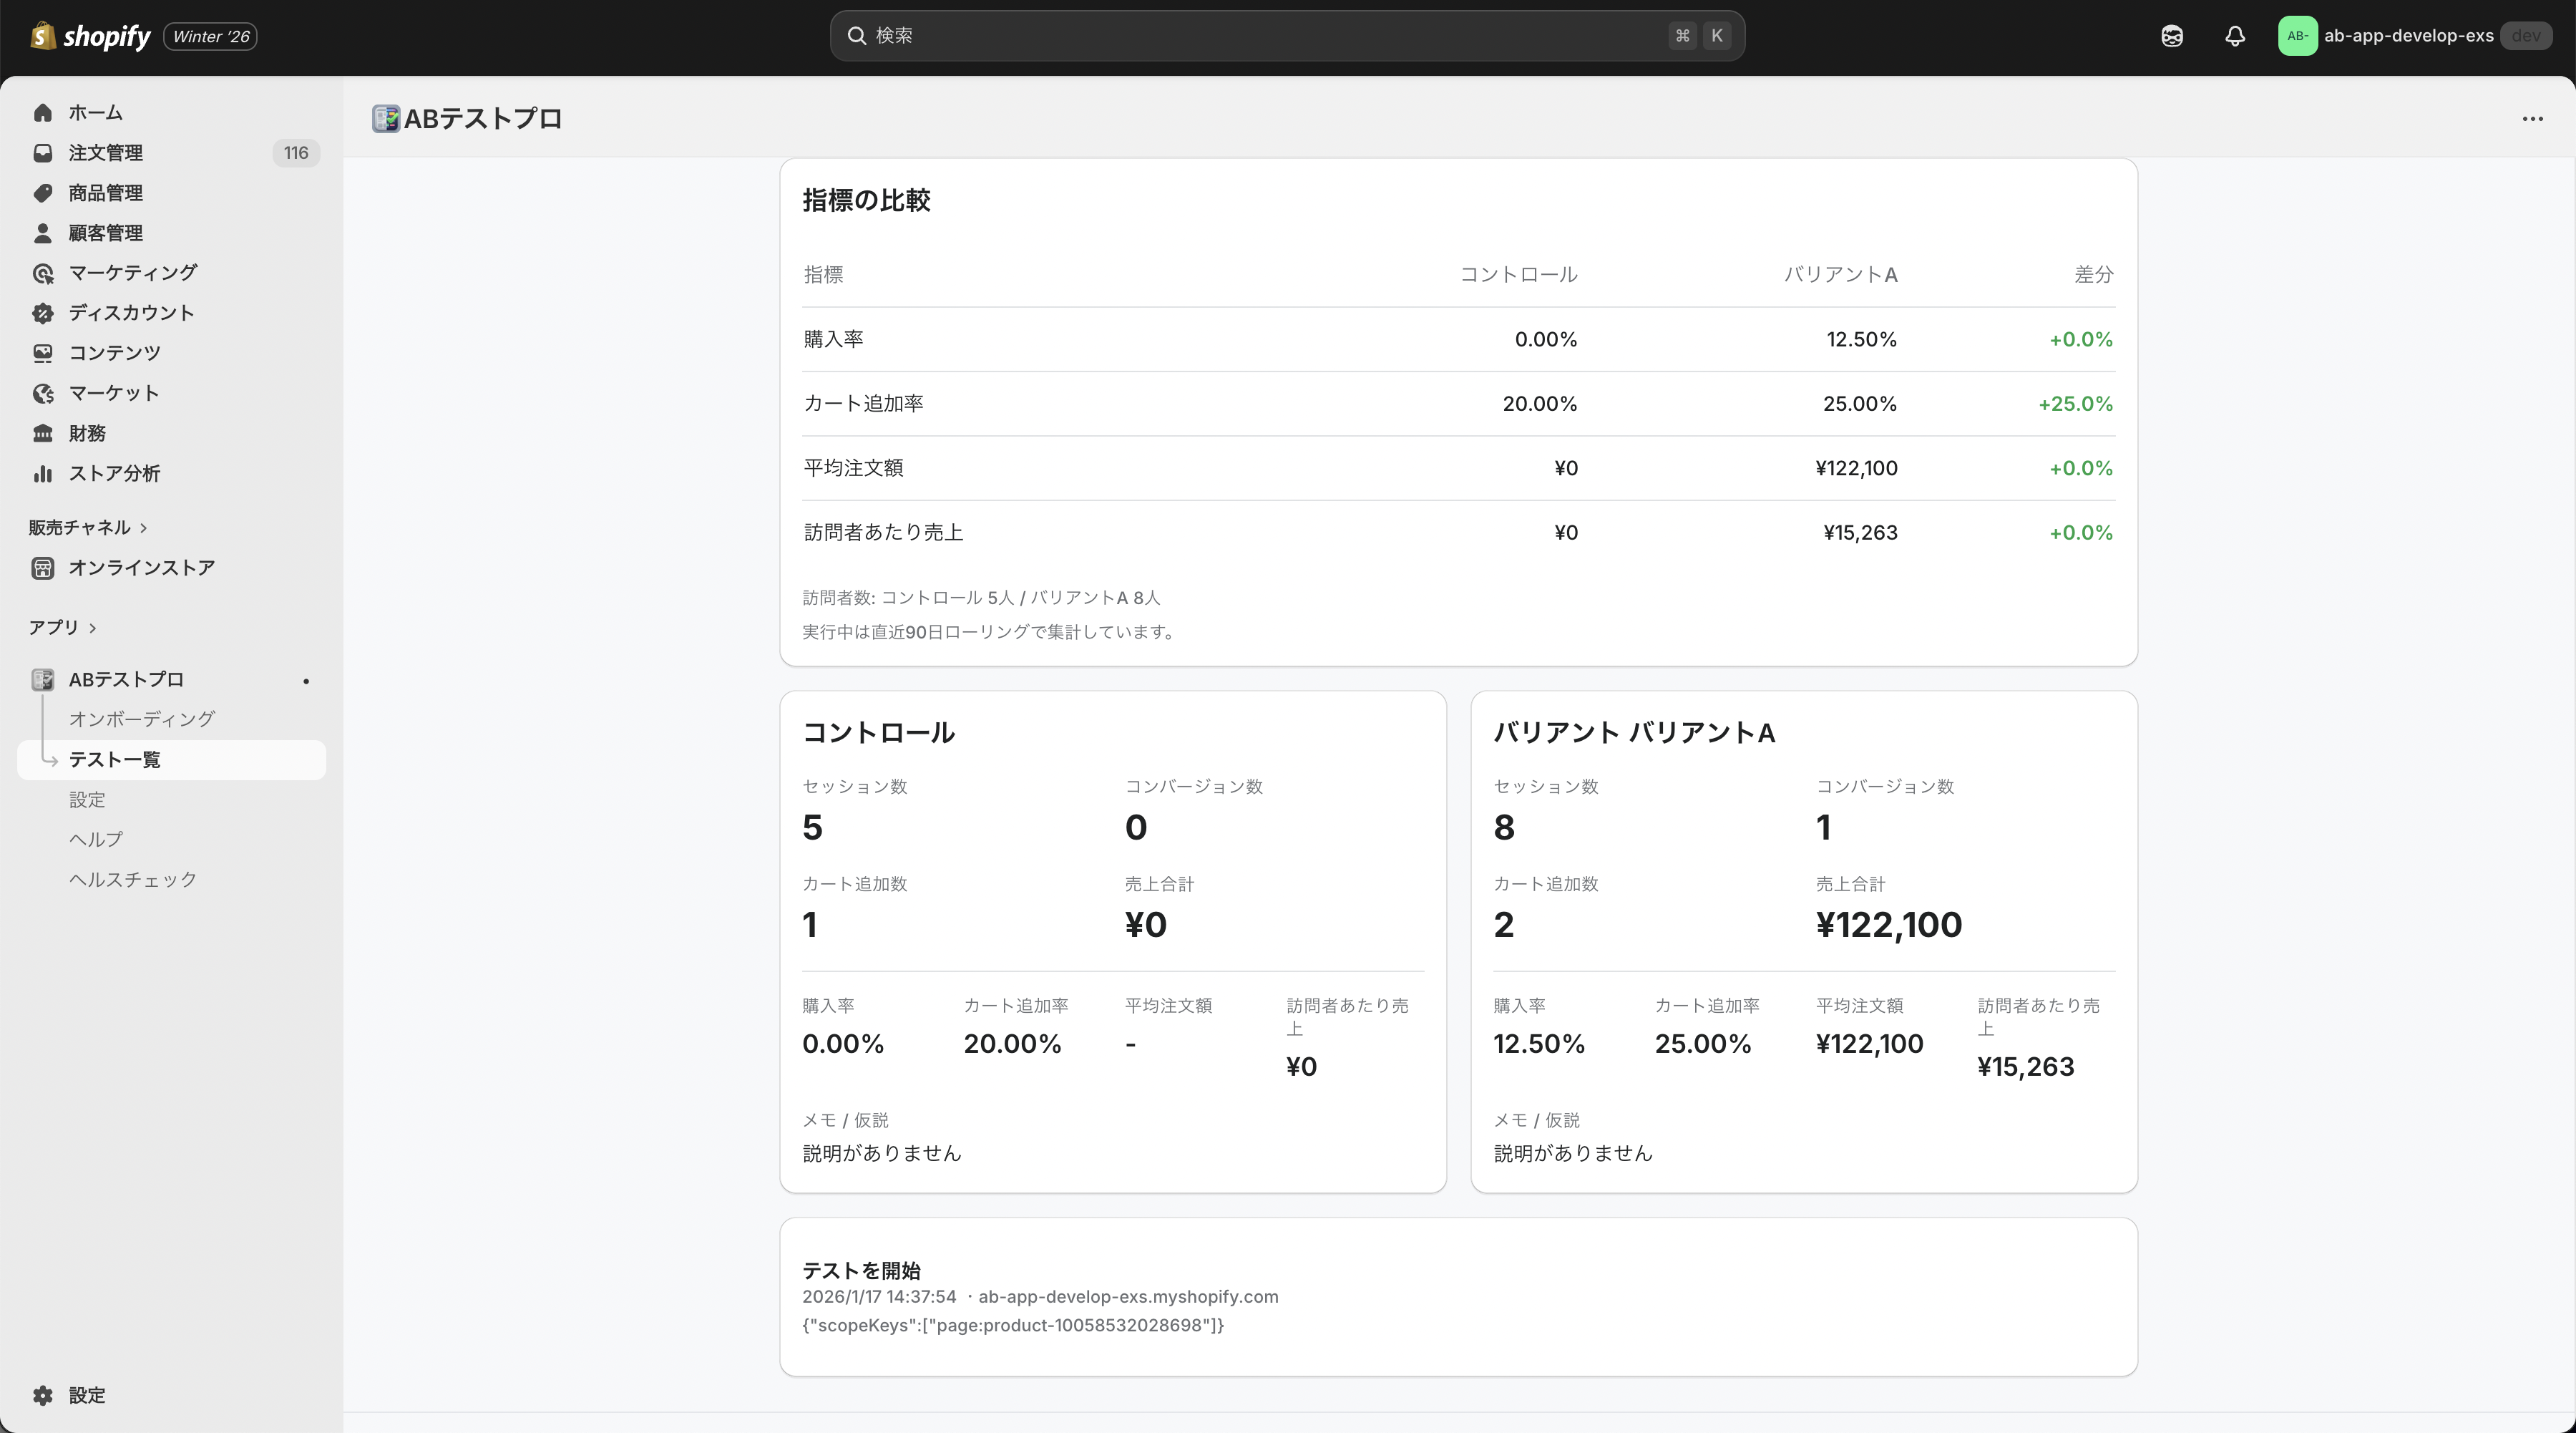Select the Onboarding (オンボーディング) sub-item
The height and width of the screenshot is (1433, 2576).
(141, 719)
